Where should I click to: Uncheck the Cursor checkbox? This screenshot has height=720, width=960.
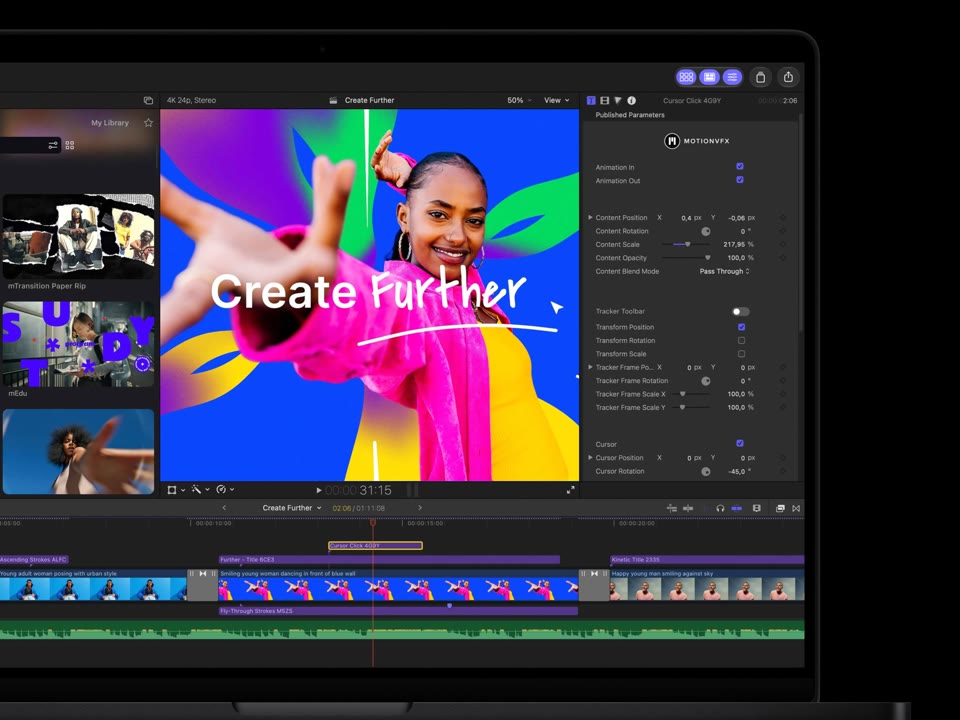[740, 443]
